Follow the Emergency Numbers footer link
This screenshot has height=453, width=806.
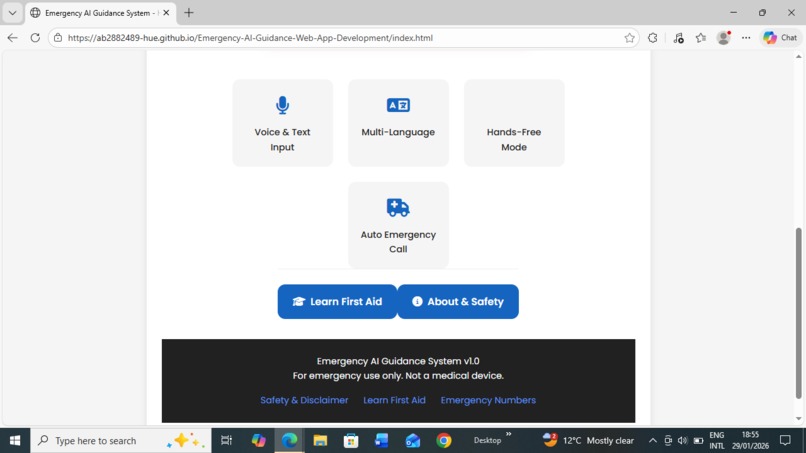point(488,400)
